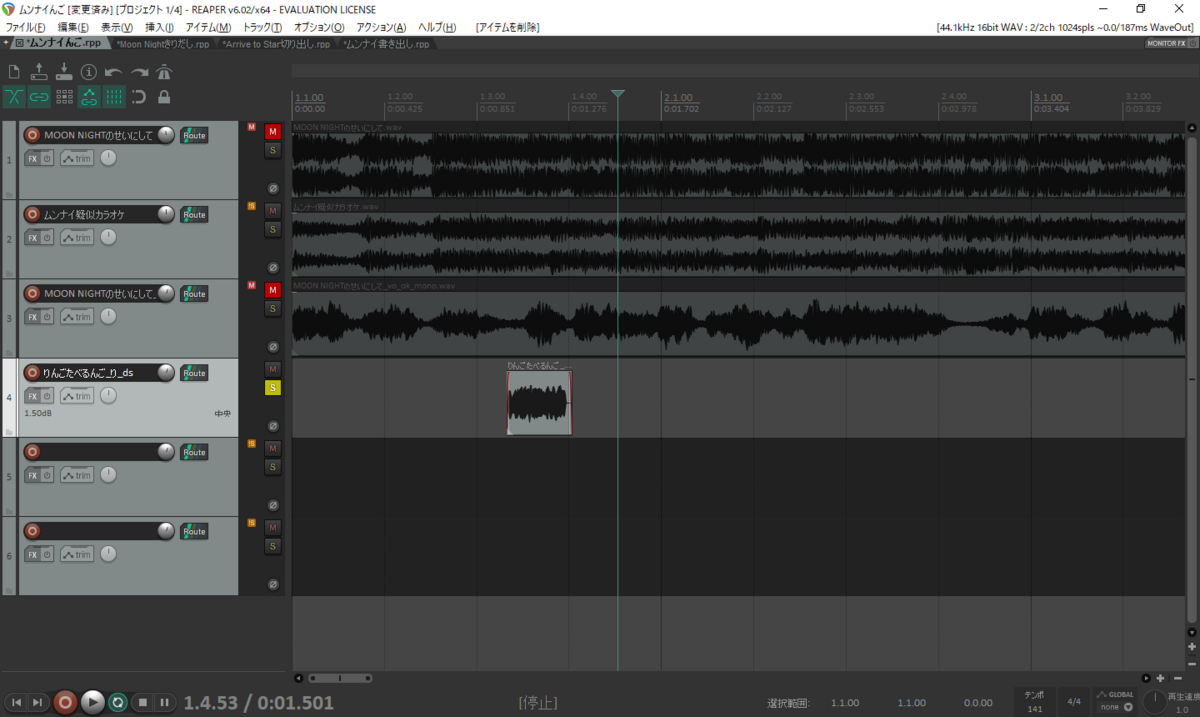1200x717 pixels.
Task: Toggle Grid lines icon
Action: [114, 97]
